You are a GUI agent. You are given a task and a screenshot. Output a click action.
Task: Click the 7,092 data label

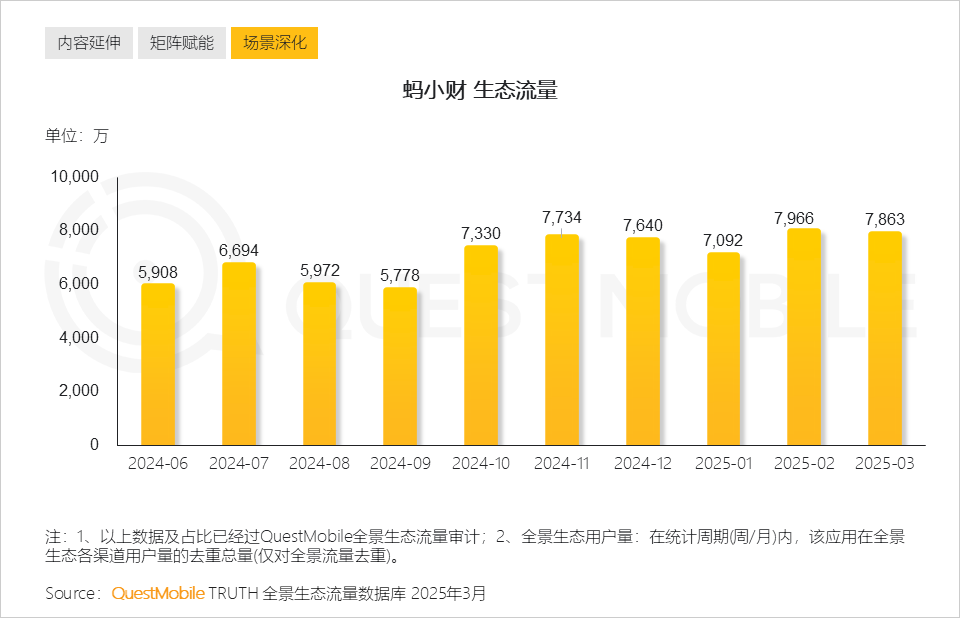tap(723, 240)
